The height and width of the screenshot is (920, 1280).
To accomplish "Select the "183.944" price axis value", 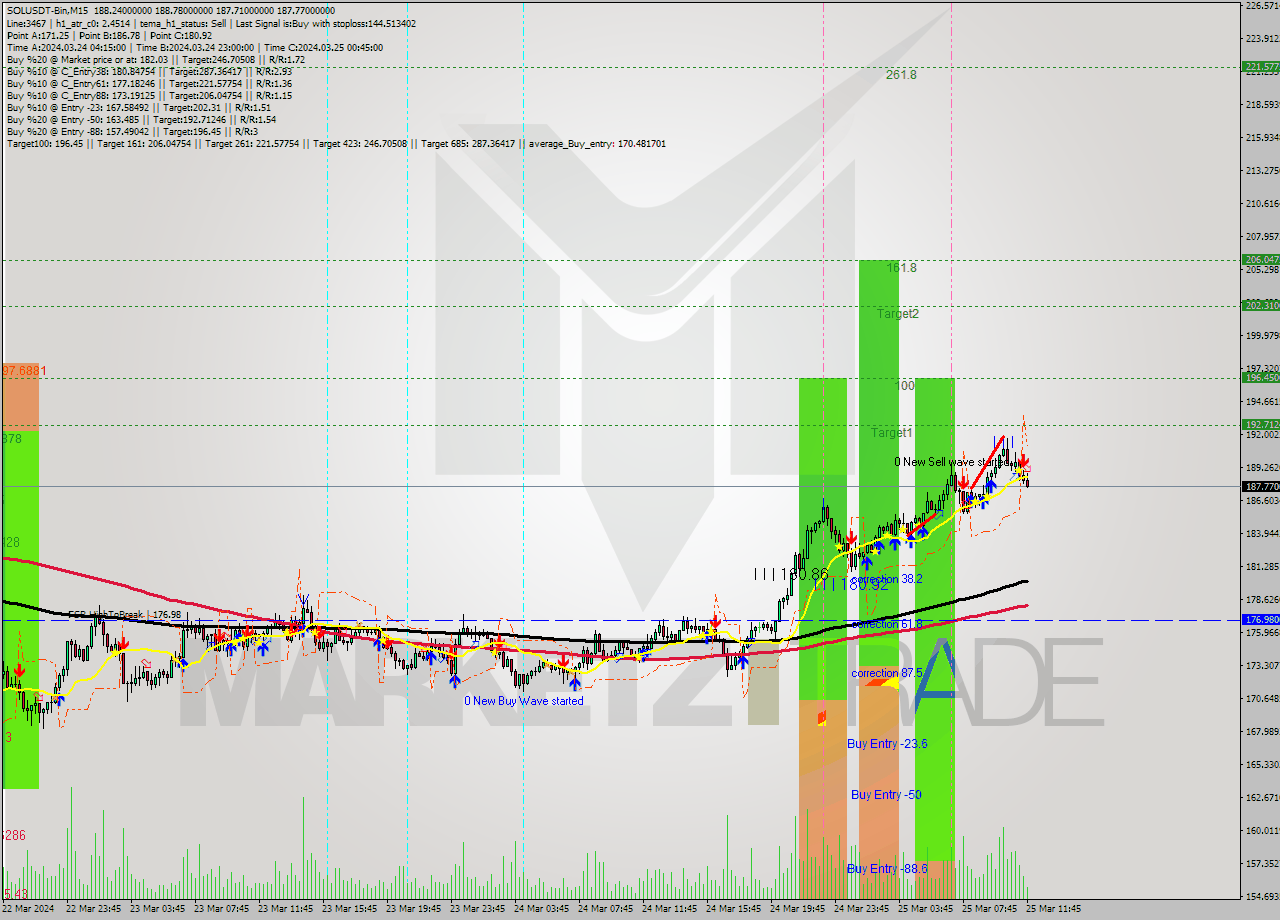I will click(1262, 534).
